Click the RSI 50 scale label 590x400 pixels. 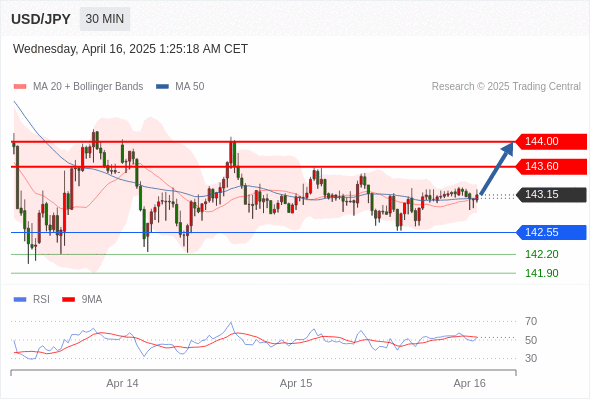tap(531, 340)
